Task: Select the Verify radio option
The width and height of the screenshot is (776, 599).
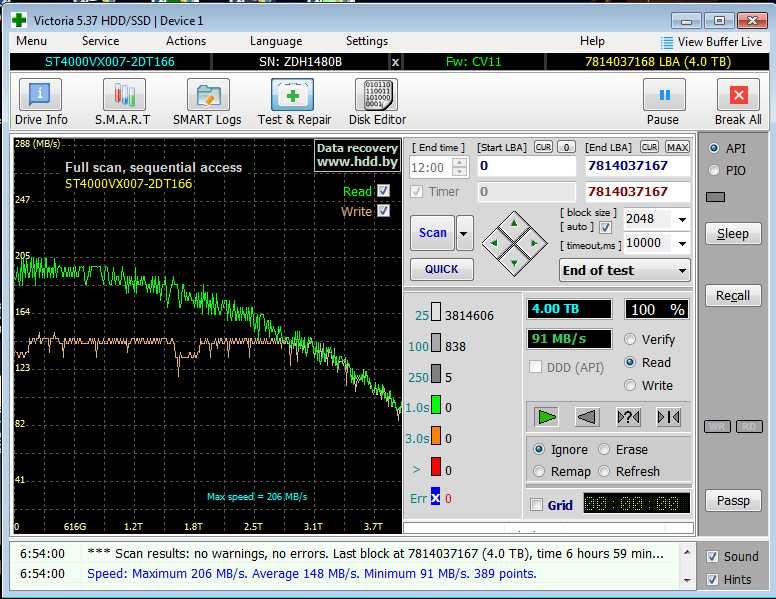Action: [x=631, y=340]
